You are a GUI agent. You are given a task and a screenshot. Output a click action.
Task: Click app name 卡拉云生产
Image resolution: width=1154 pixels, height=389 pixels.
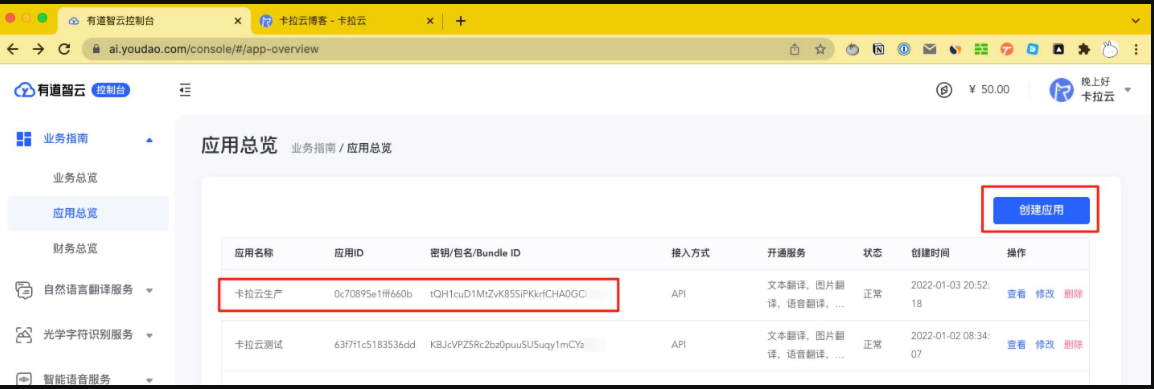[257, 293]
